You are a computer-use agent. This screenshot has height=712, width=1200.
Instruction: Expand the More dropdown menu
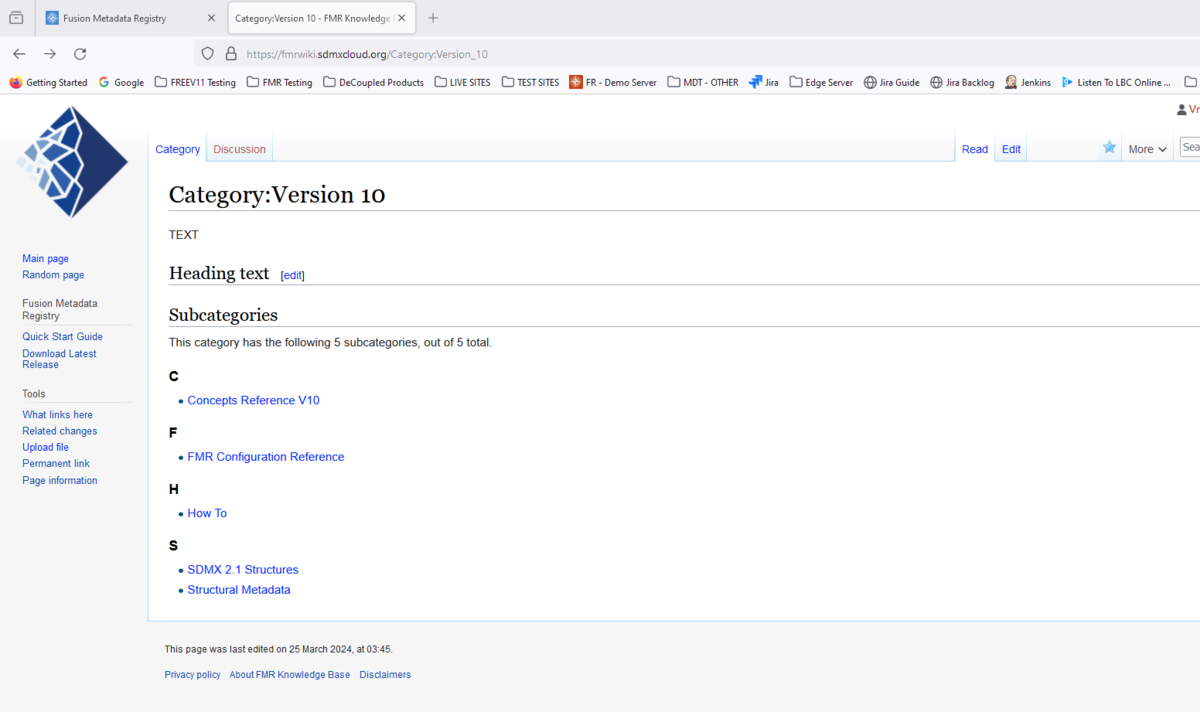click(1147, 149)
